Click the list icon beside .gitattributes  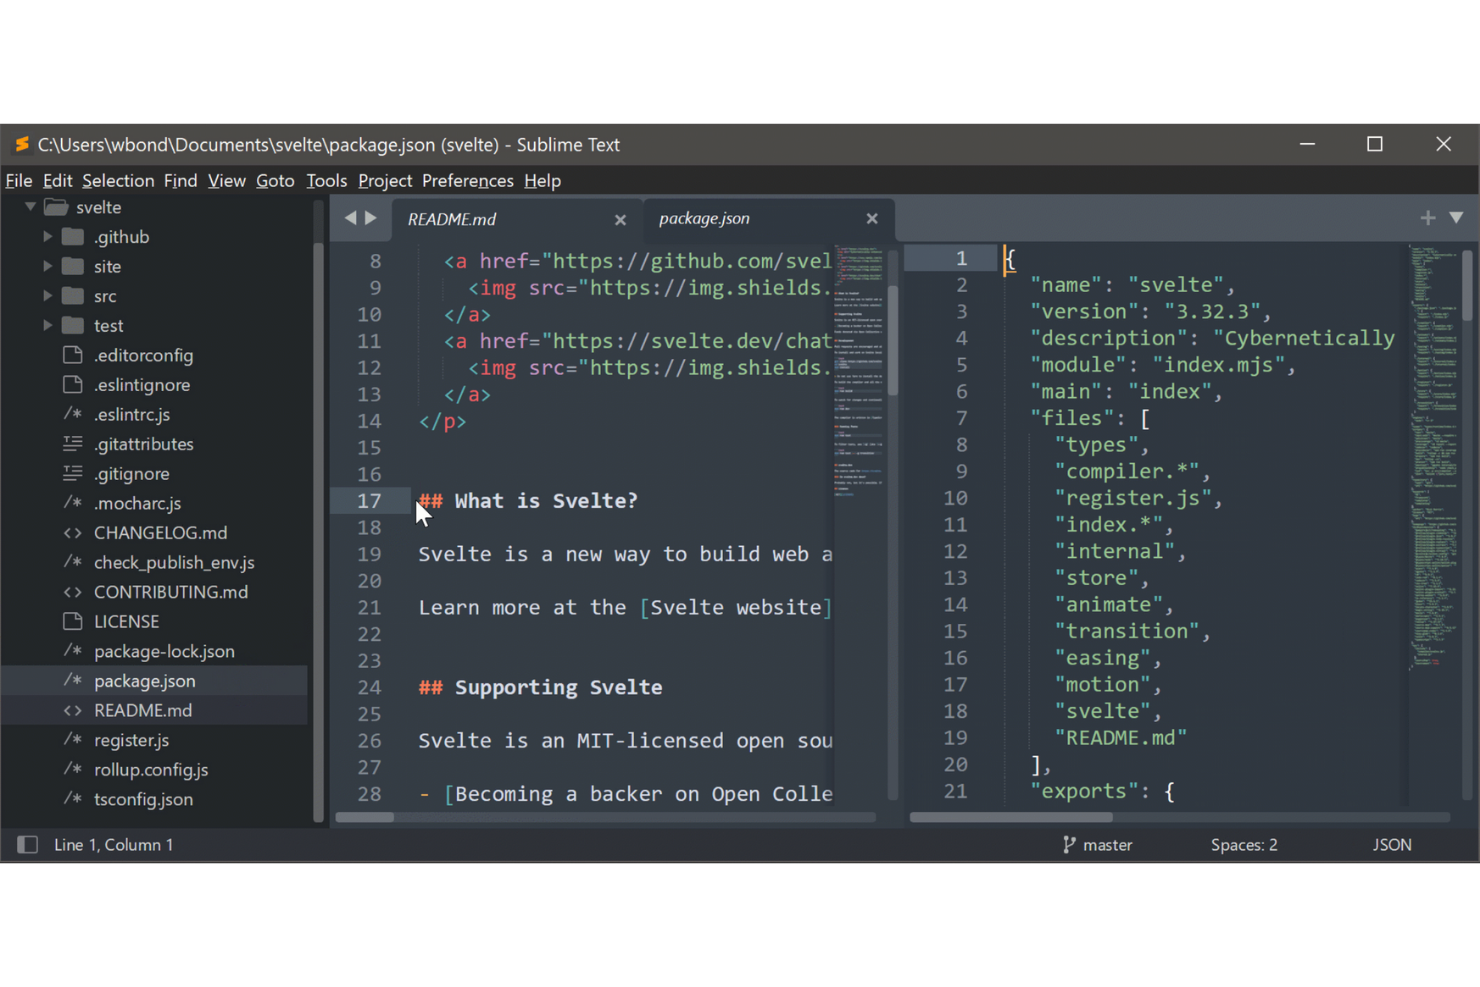point(72,443)
